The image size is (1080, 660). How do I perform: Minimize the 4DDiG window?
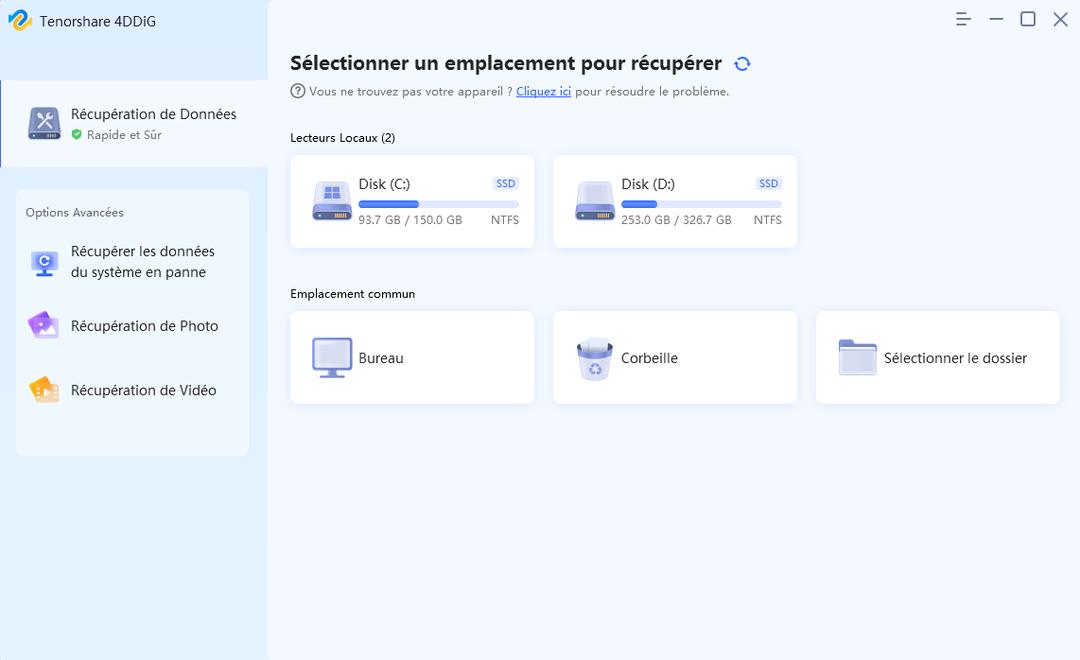tap(996, 19)
